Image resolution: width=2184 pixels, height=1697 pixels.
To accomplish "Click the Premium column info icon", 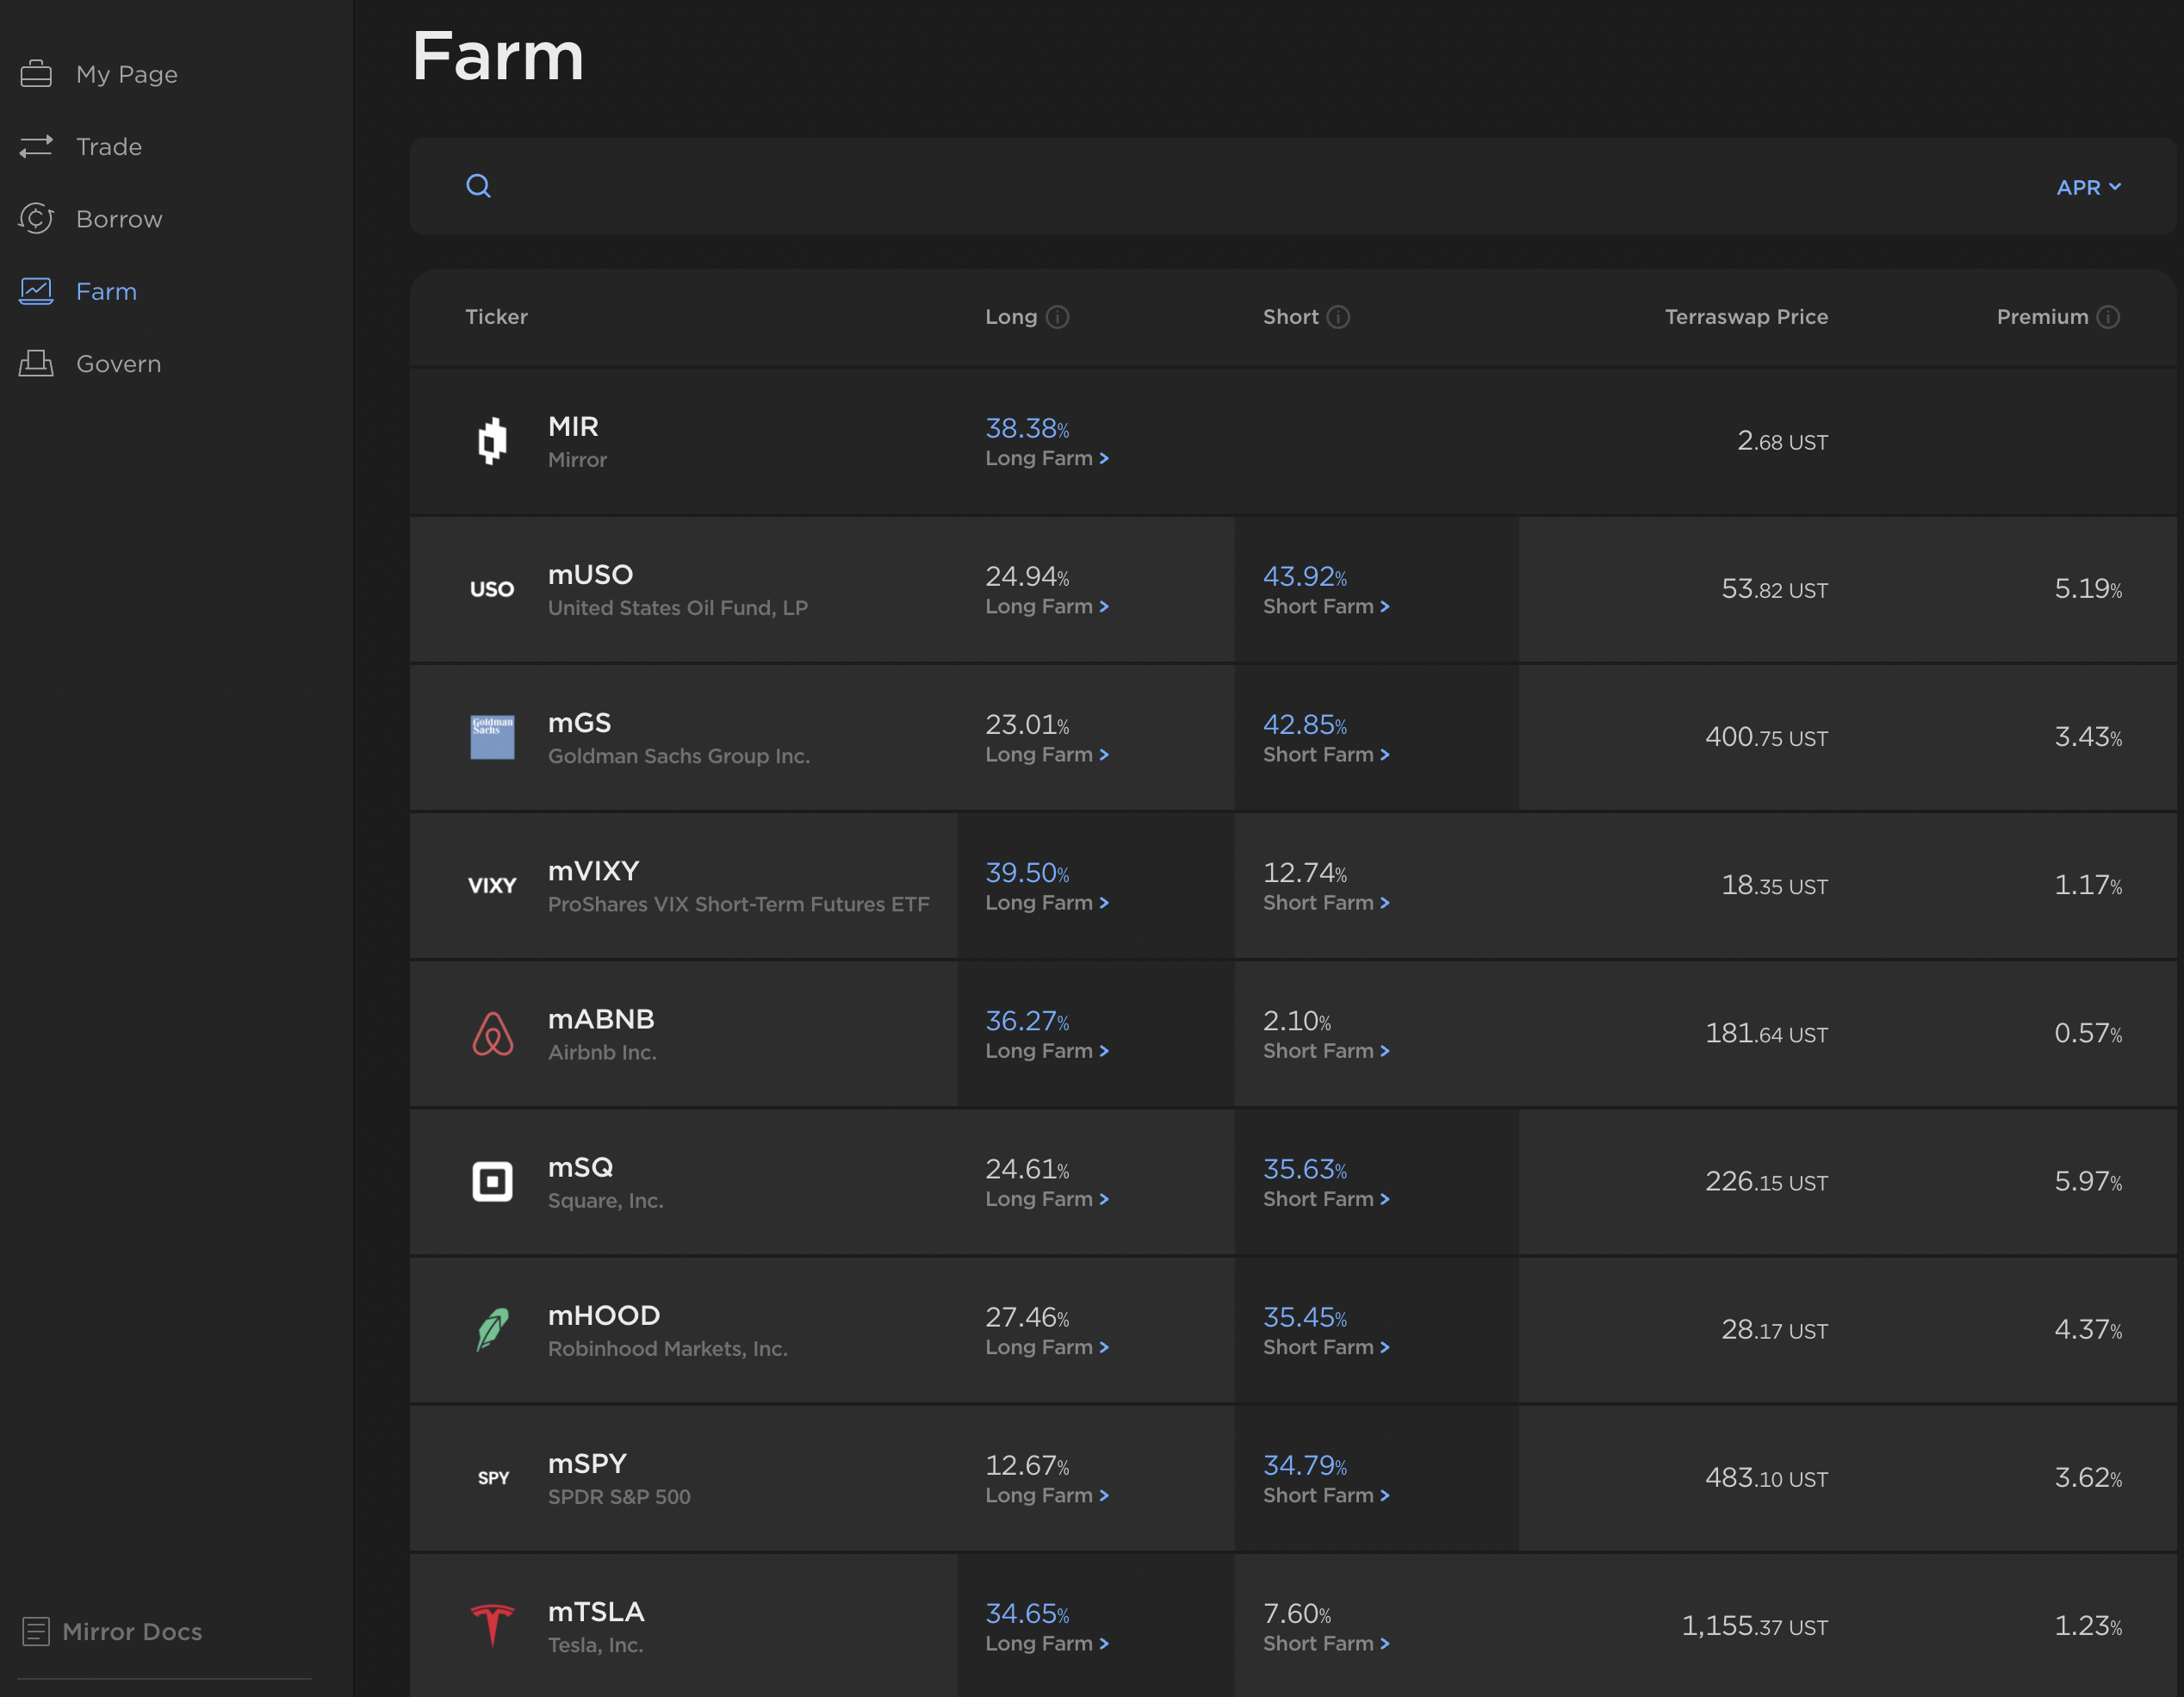I will (2108, 317).
